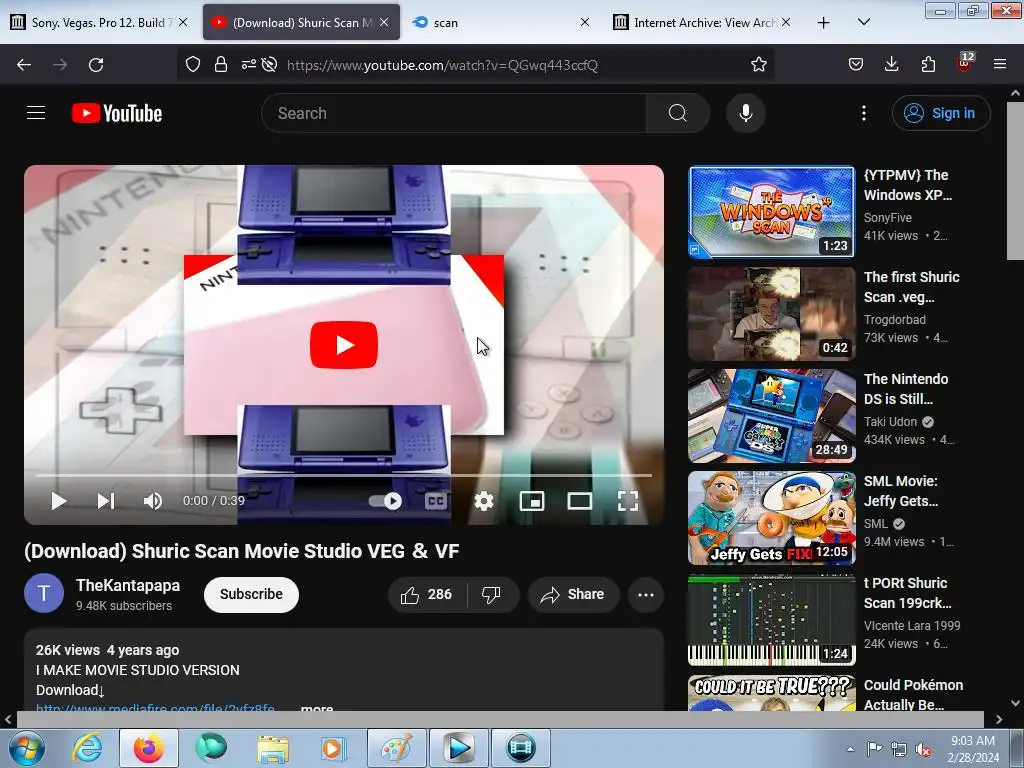Open 'The Nintendo DS is Still' video title
Screen dimensions: 1024x768
pos(906,389)
